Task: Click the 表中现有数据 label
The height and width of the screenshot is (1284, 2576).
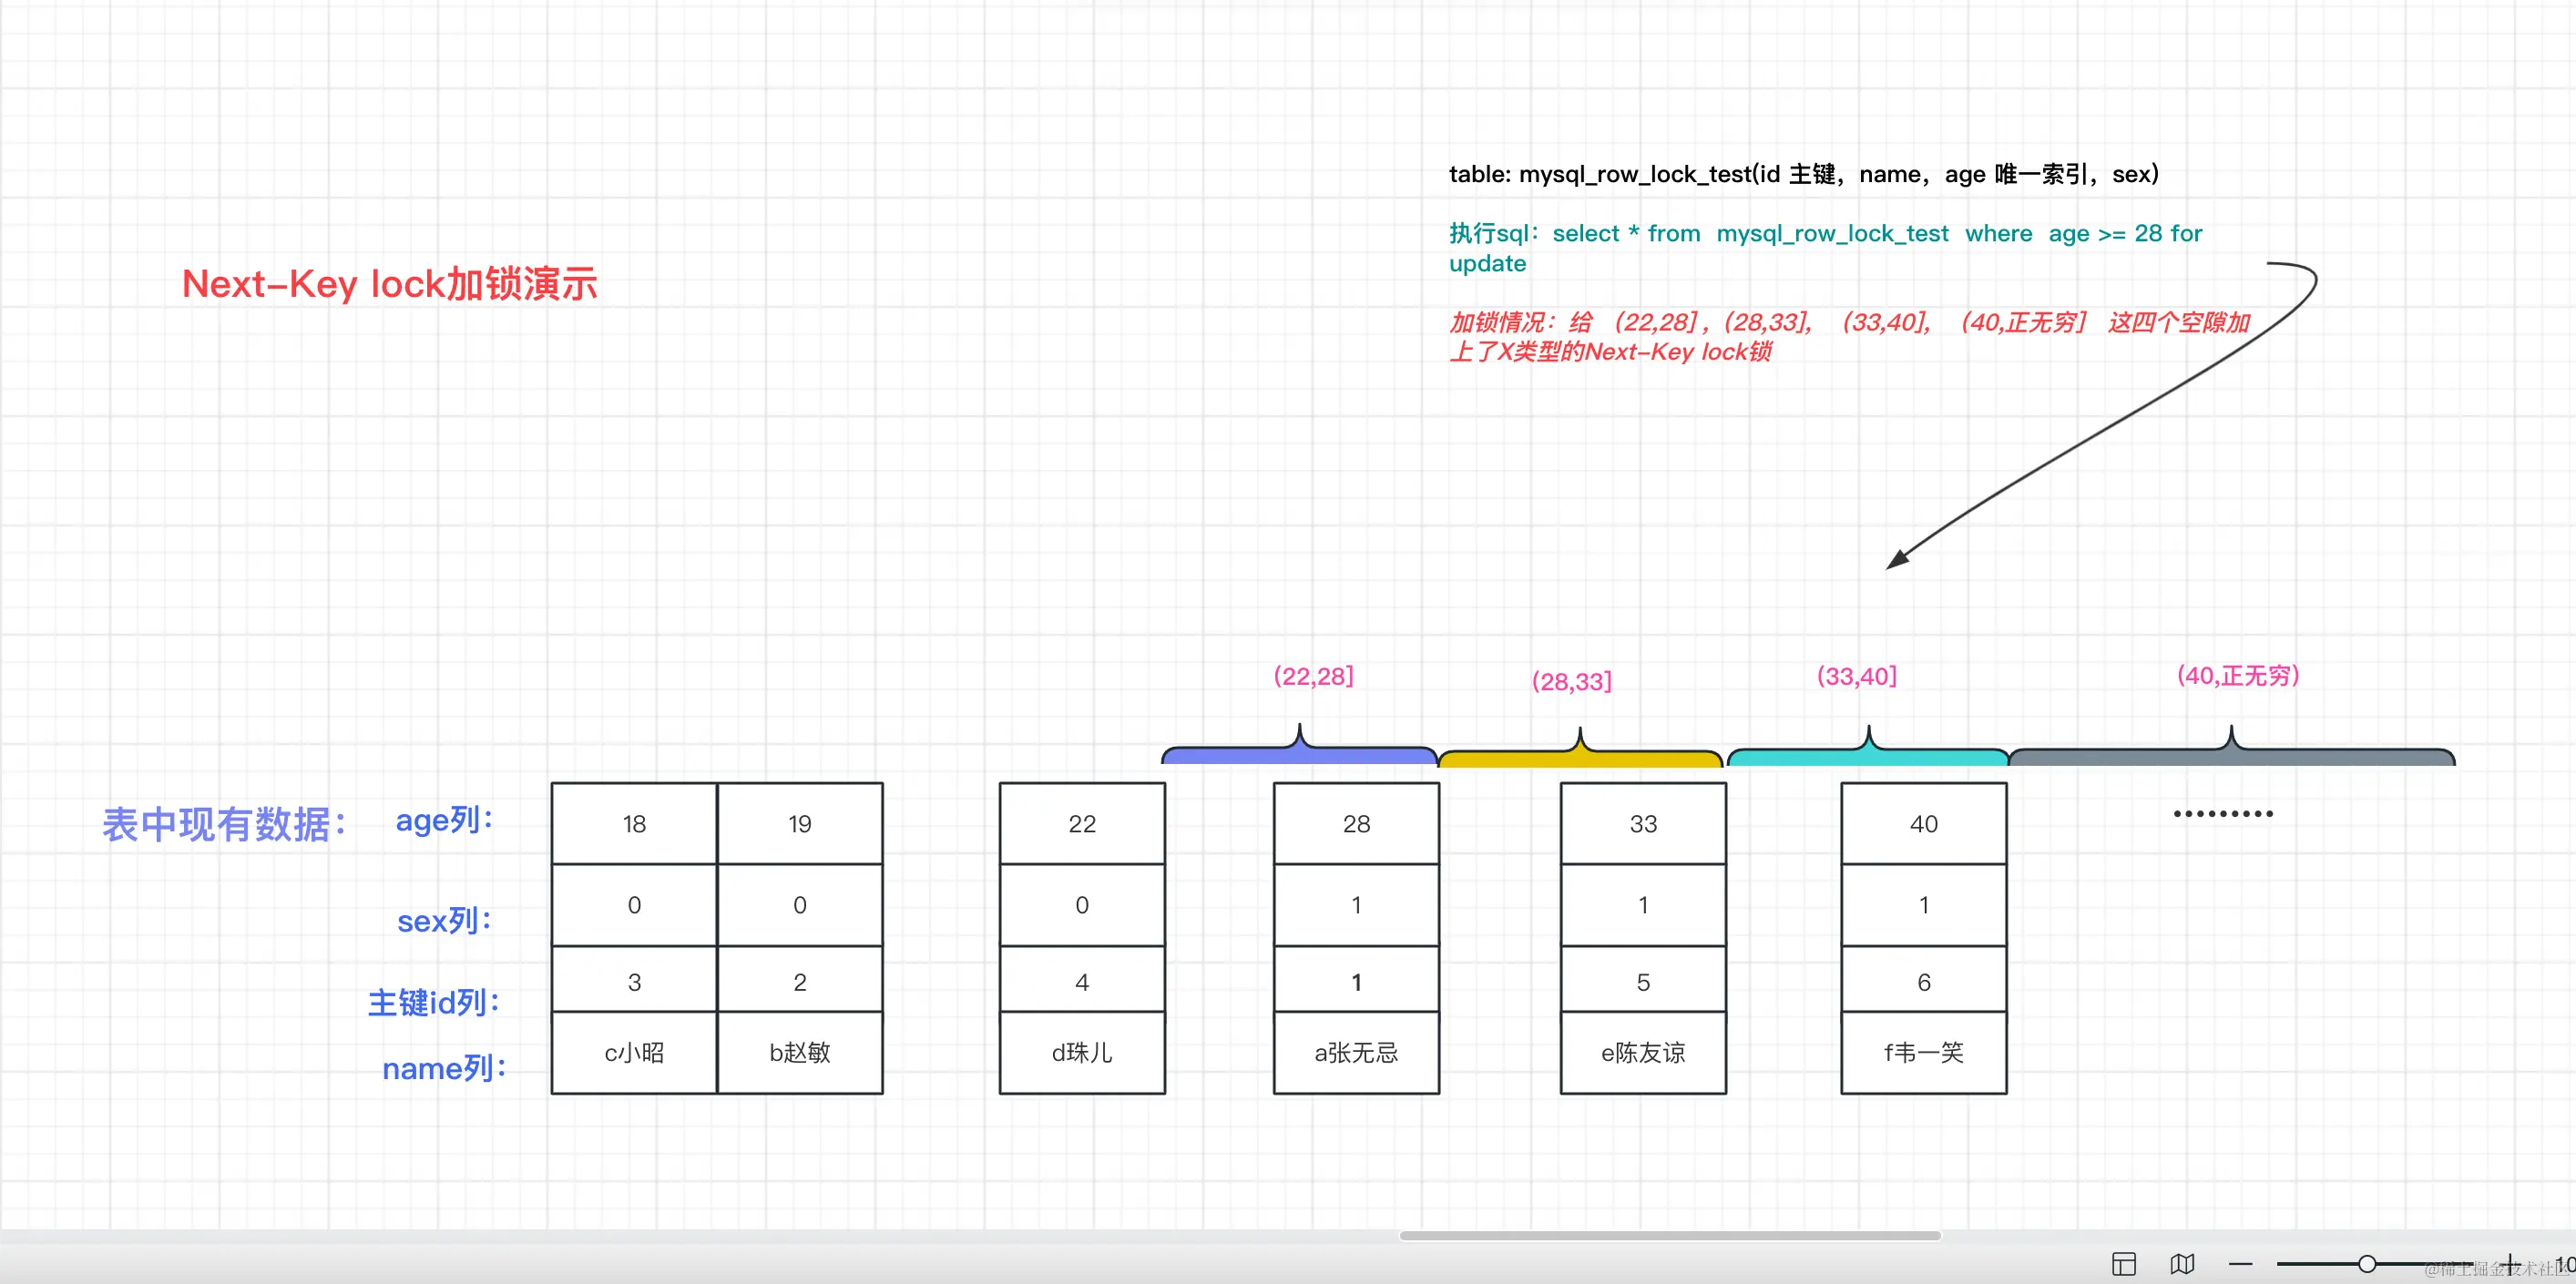Action: pyautogui.click(x=224, y=824)
